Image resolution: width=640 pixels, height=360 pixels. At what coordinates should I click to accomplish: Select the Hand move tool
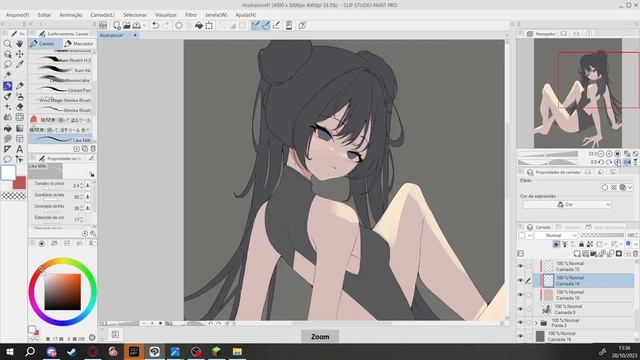click(x=19, y=44)
